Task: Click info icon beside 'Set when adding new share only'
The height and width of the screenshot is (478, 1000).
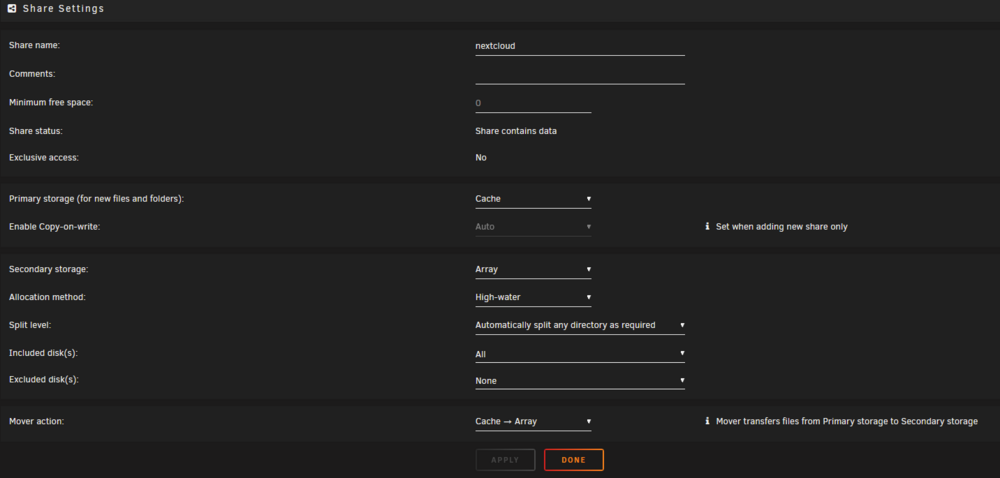Action: coord(707,226)
